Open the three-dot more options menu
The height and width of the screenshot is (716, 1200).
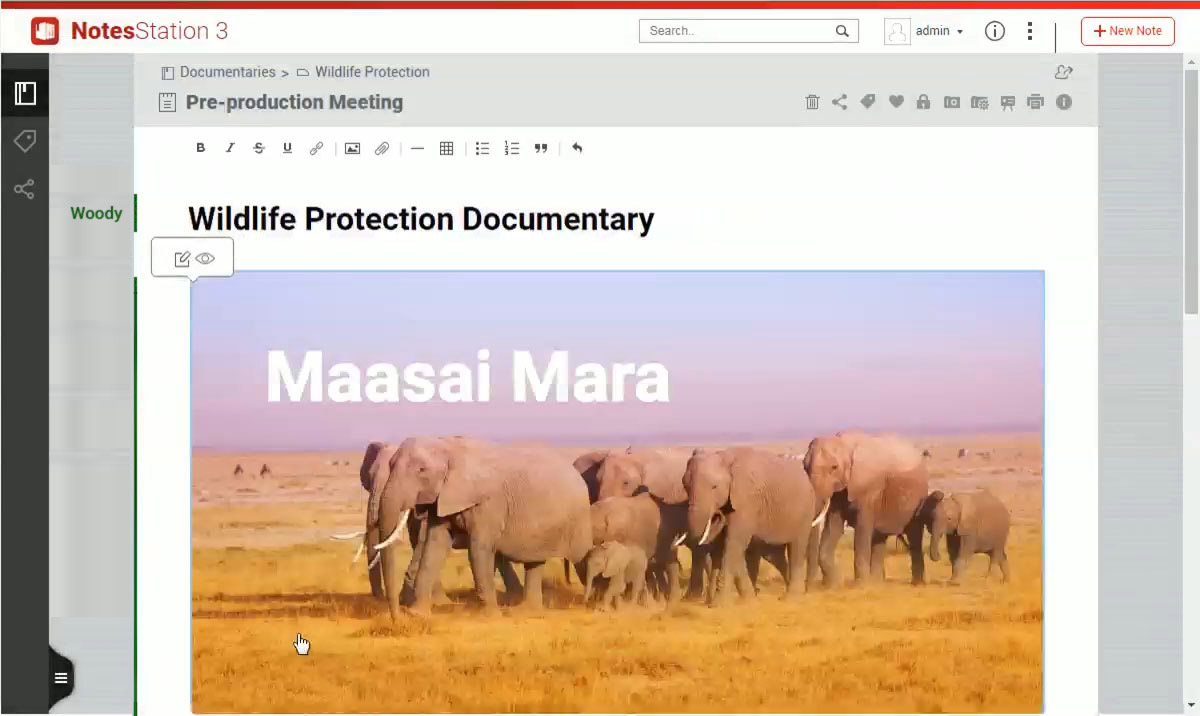click(1029, 31)
